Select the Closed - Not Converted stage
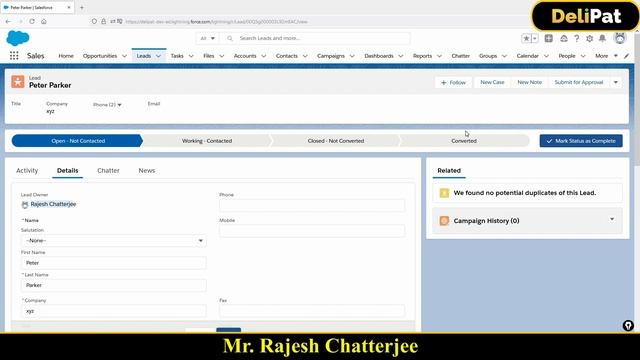640x360 pixels. (x=336, y=141)
